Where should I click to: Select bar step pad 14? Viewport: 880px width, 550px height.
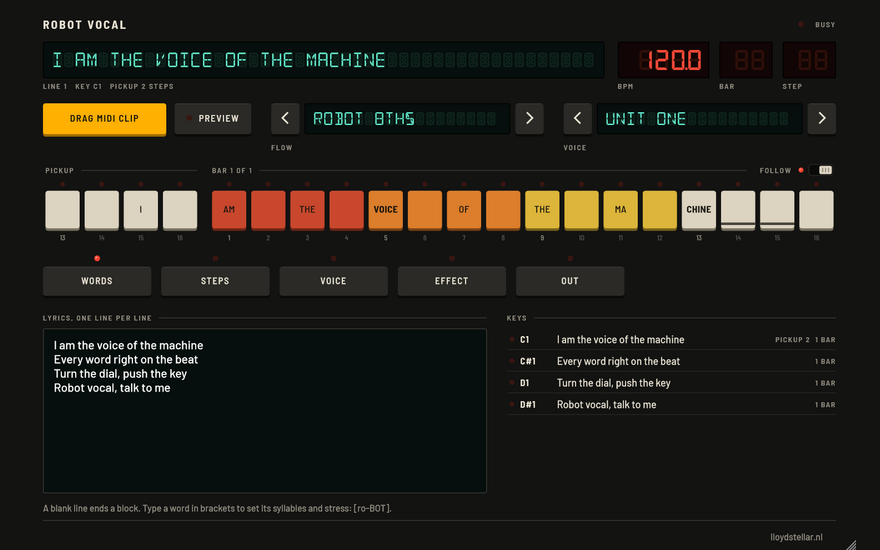tap(738, 210)
